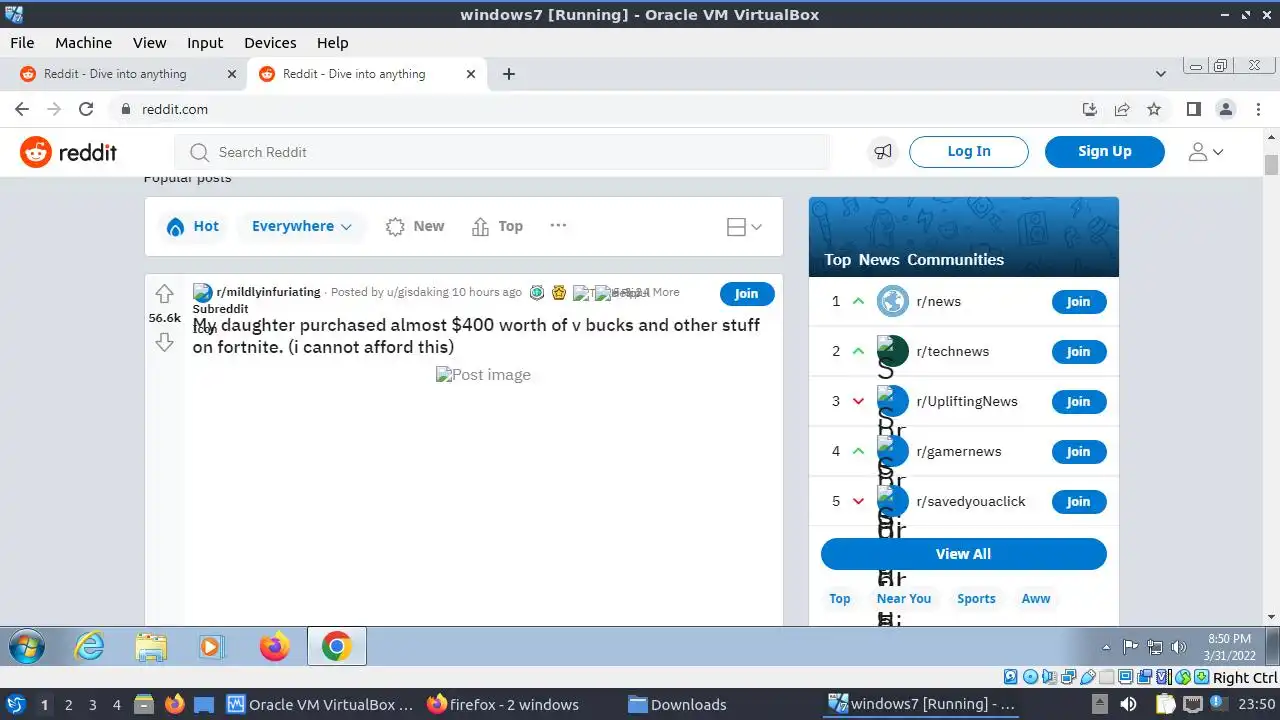Open the card view layout dropdown

click(x=744, y=227)
